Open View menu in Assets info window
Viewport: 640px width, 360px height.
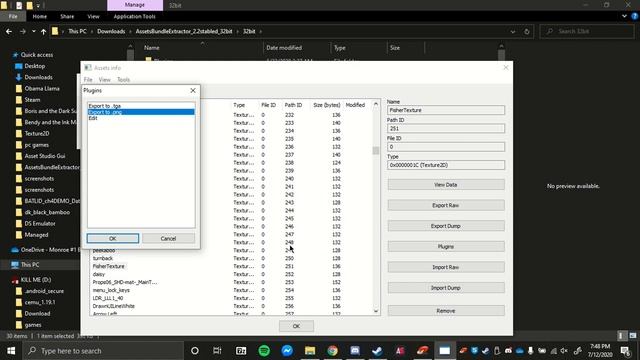(104, 80)
